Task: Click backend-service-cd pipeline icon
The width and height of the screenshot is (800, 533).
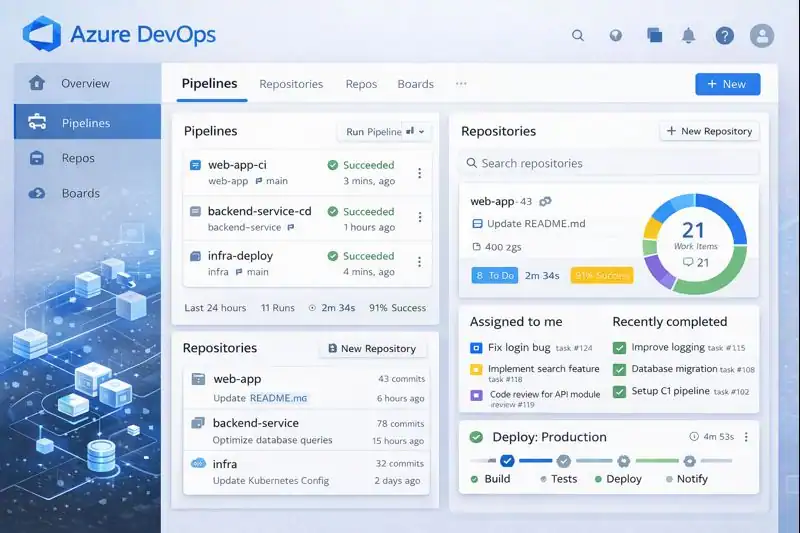Action: [x=195, y=211]
